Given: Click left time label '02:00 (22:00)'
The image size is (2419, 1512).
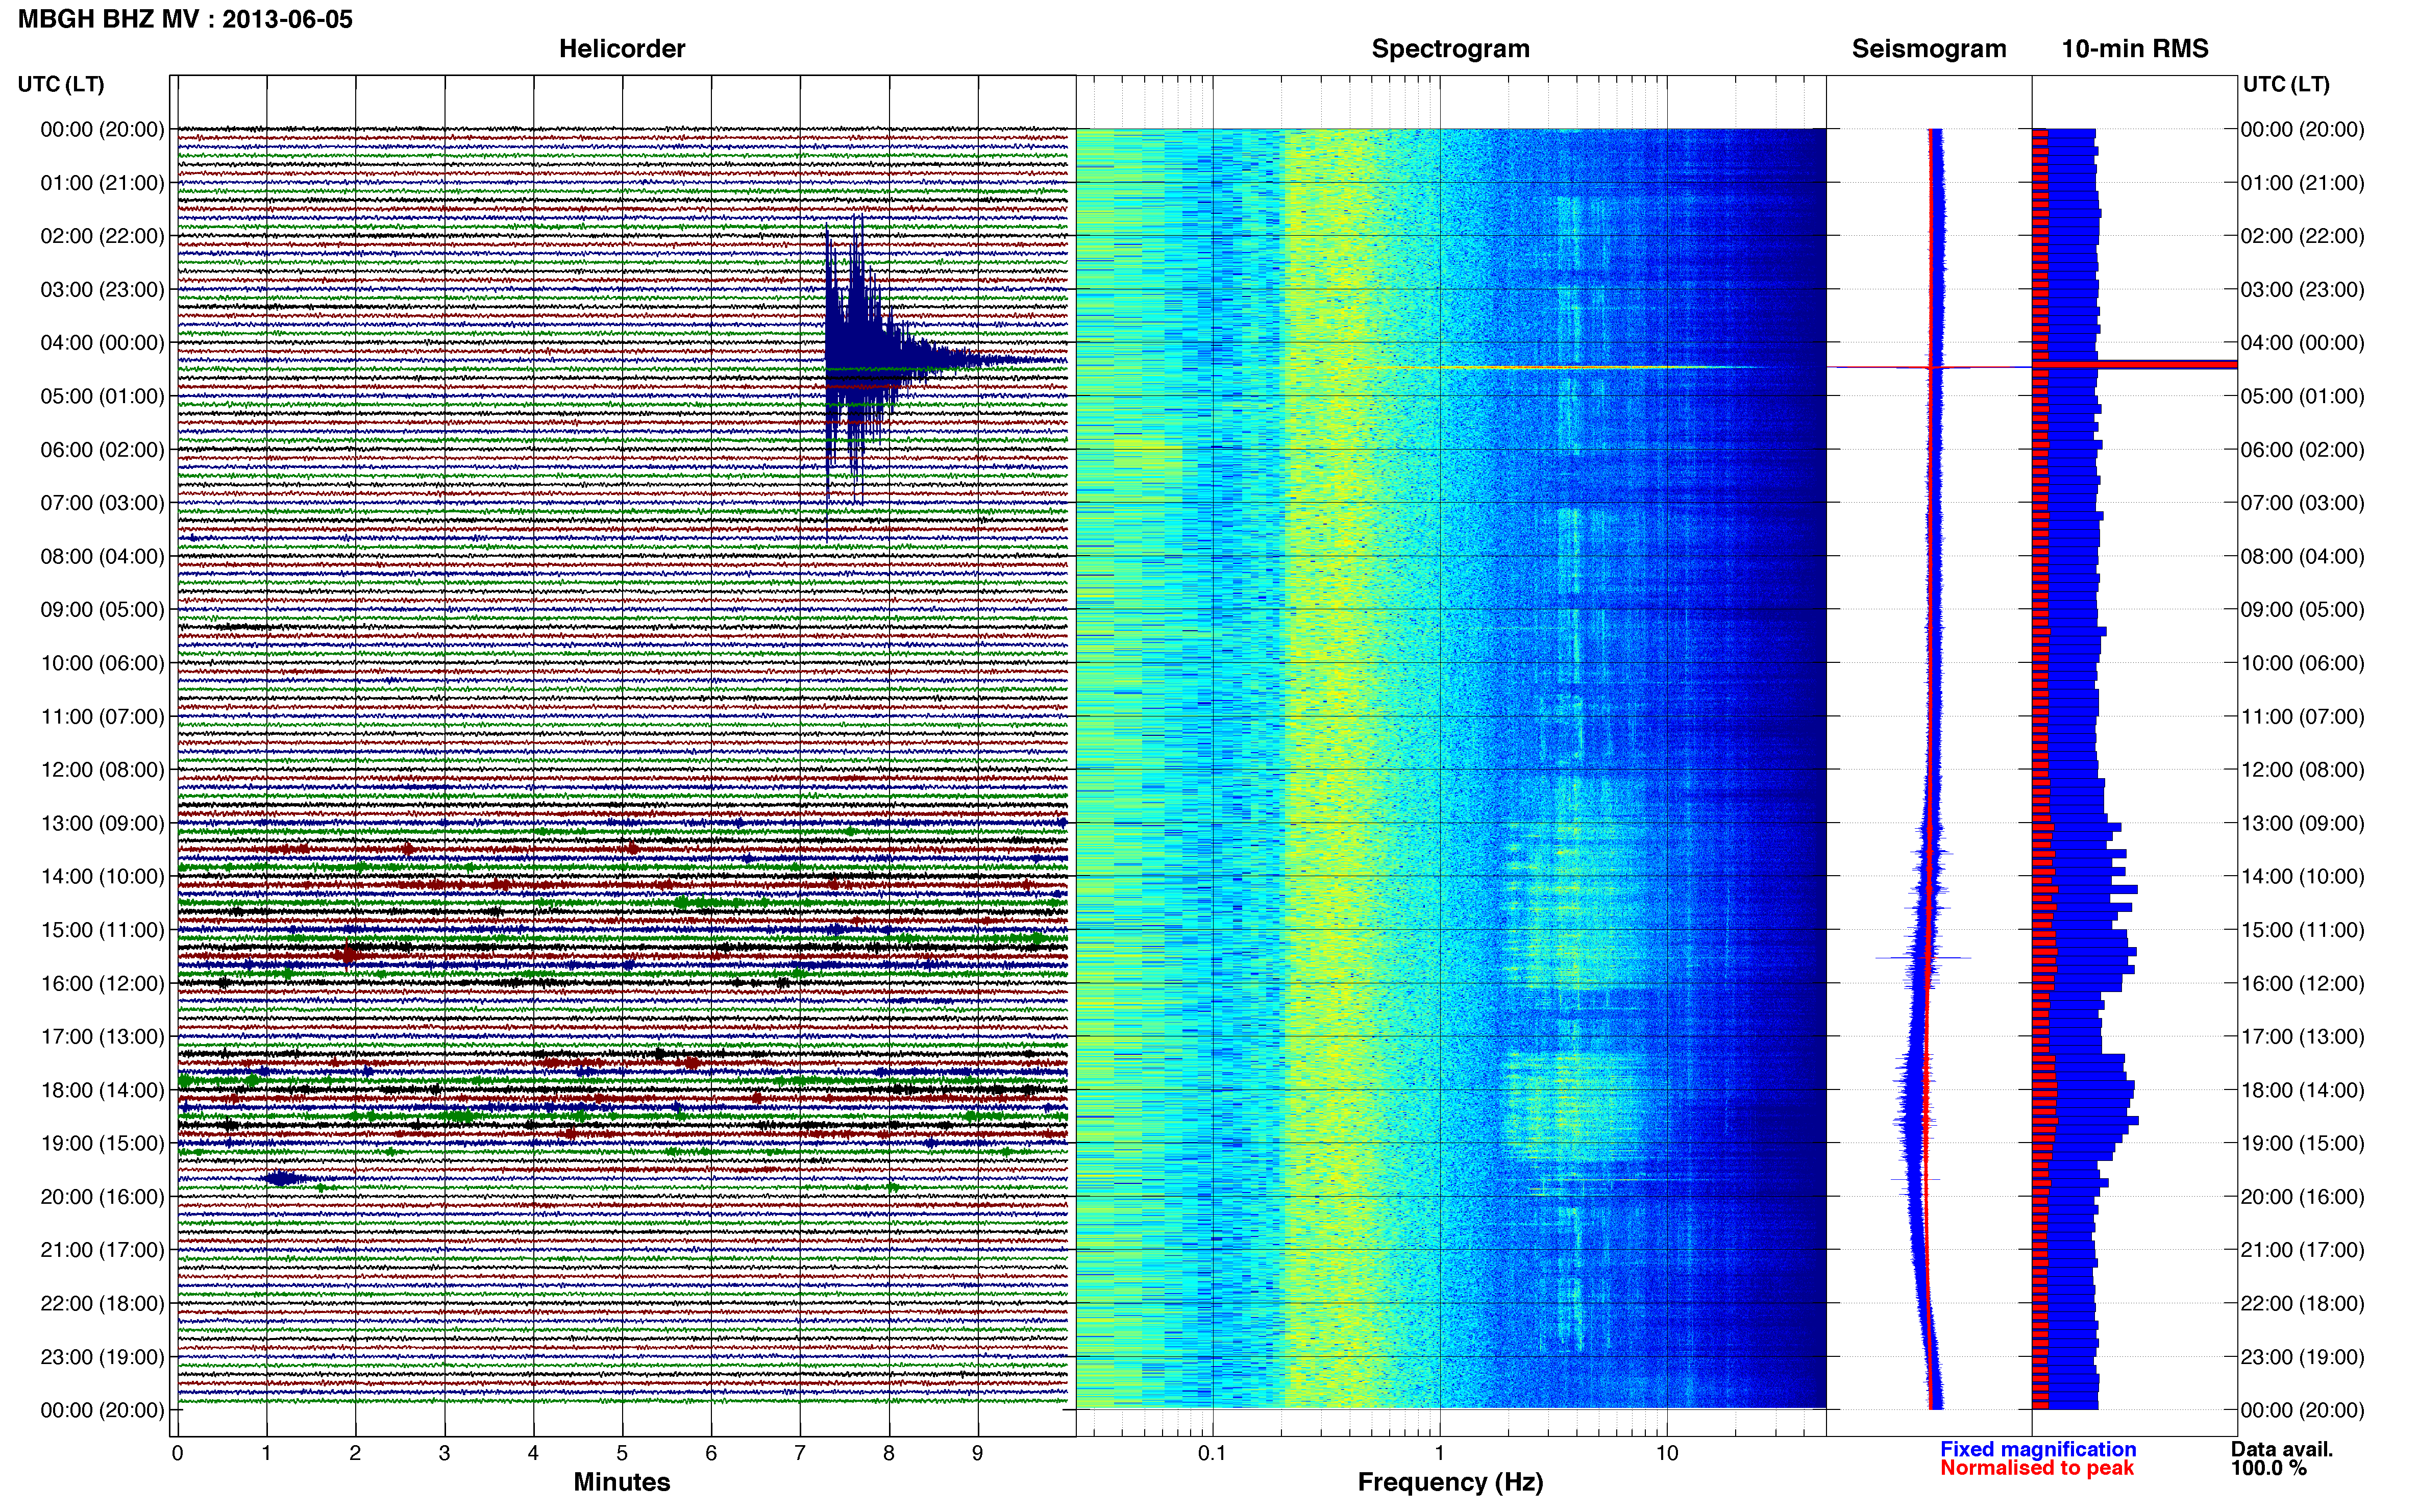Looking at the screenshot, I should pyautogui.click(x=102, y=236).
